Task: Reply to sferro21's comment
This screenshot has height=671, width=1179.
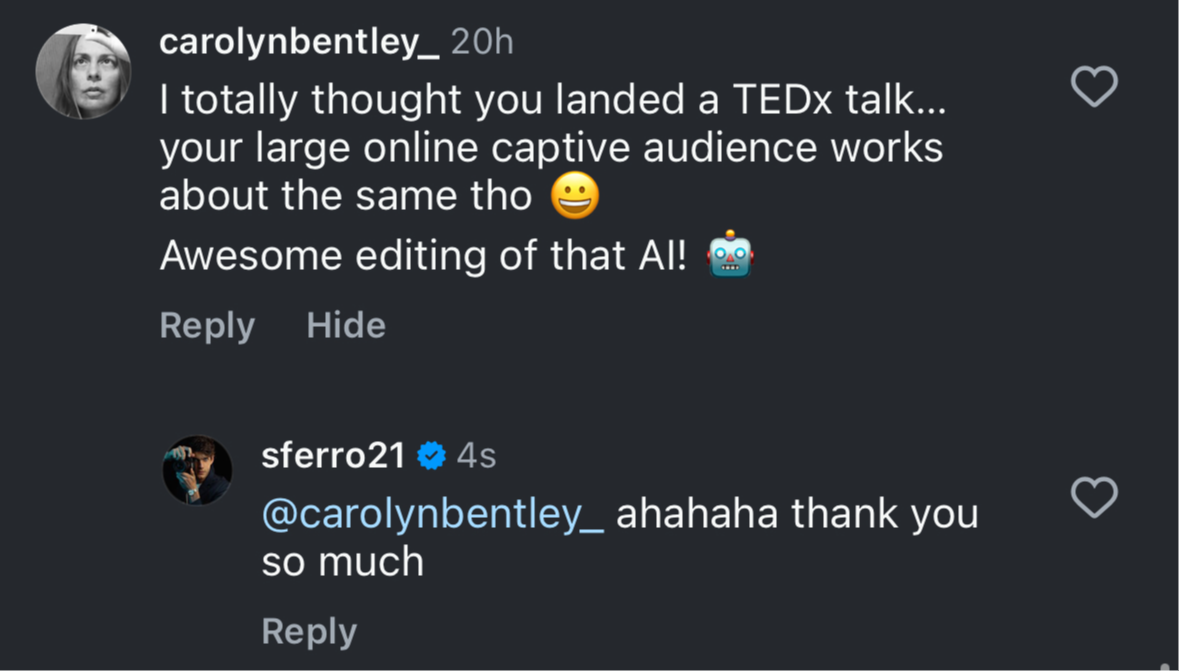Action: coord(309,632)
